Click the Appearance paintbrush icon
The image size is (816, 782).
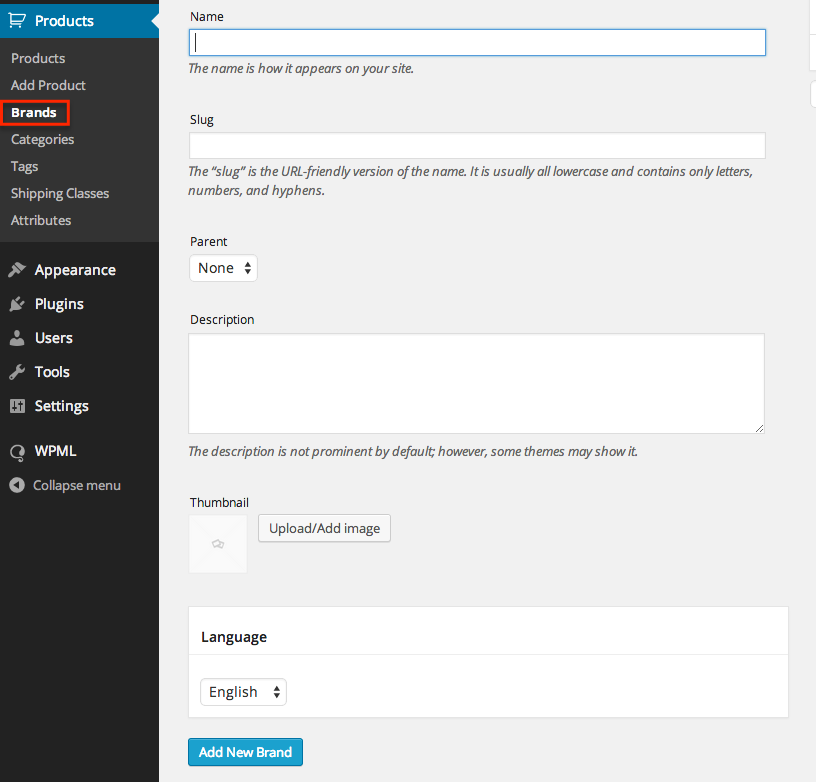[17, 270]
